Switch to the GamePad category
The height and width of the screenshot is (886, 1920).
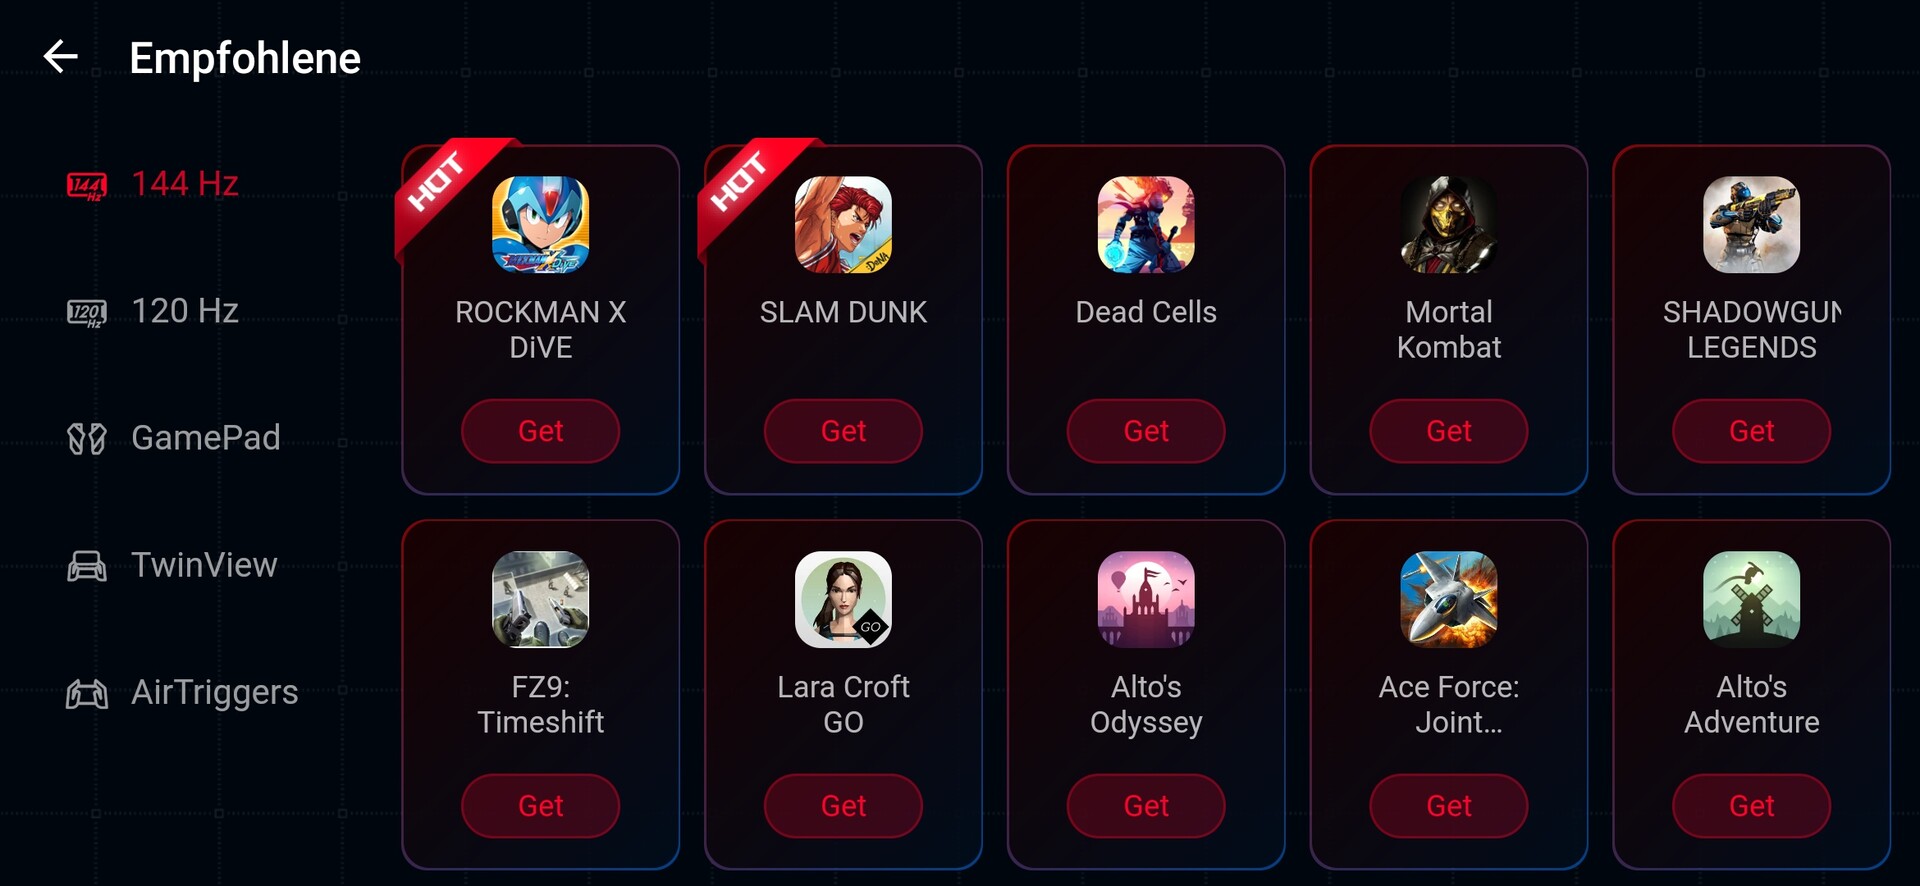[205, 438]
